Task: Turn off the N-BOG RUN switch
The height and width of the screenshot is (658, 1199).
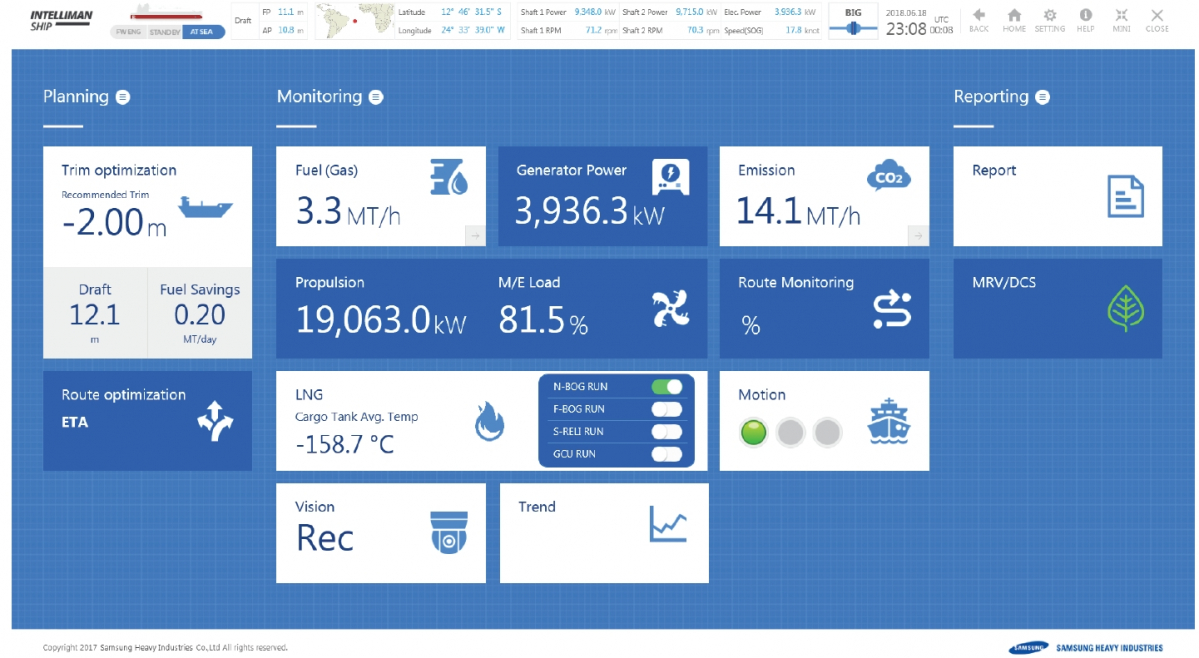Action: (x=666, y=387)
